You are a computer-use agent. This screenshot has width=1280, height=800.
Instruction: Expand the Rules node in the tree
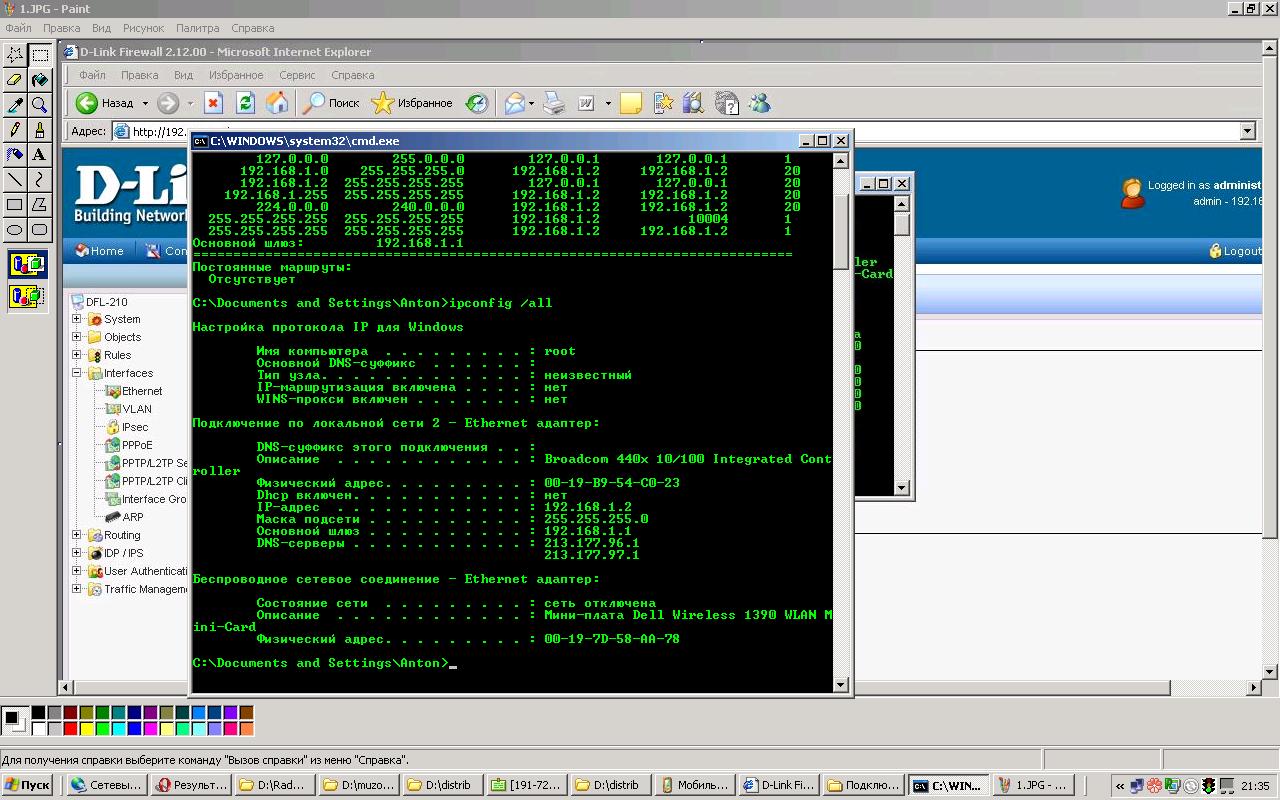point(77,355)
